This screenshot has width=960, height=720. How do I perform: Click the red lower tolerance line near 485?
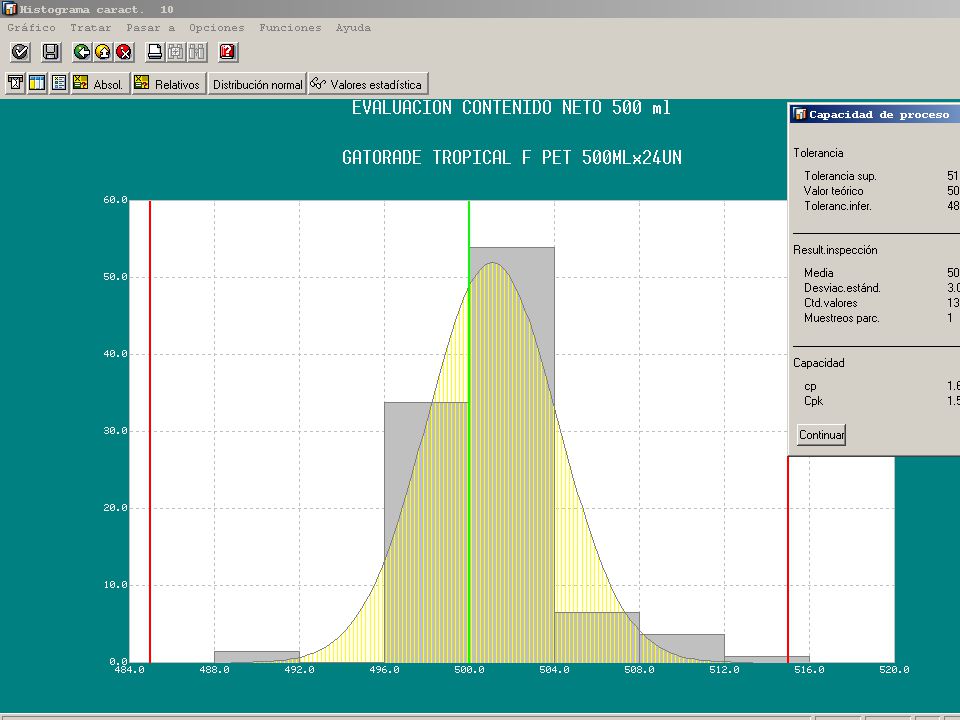pos(150,431)
